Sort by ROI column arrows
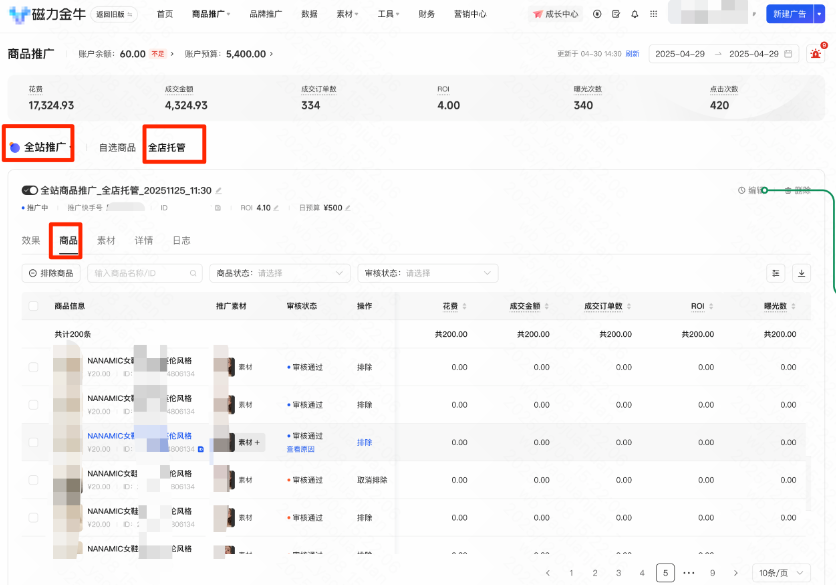This screenshot has height=585, width=836. coord(711,306)
